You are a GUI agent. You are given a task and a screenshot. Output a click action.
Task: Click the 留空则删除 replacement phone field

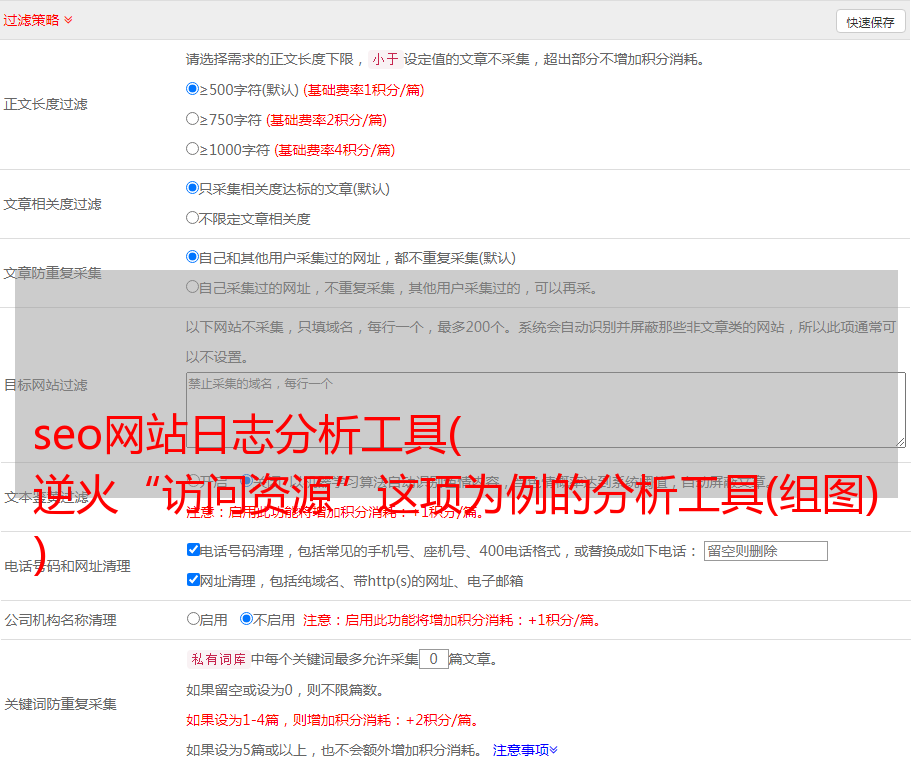pos(765,551)
